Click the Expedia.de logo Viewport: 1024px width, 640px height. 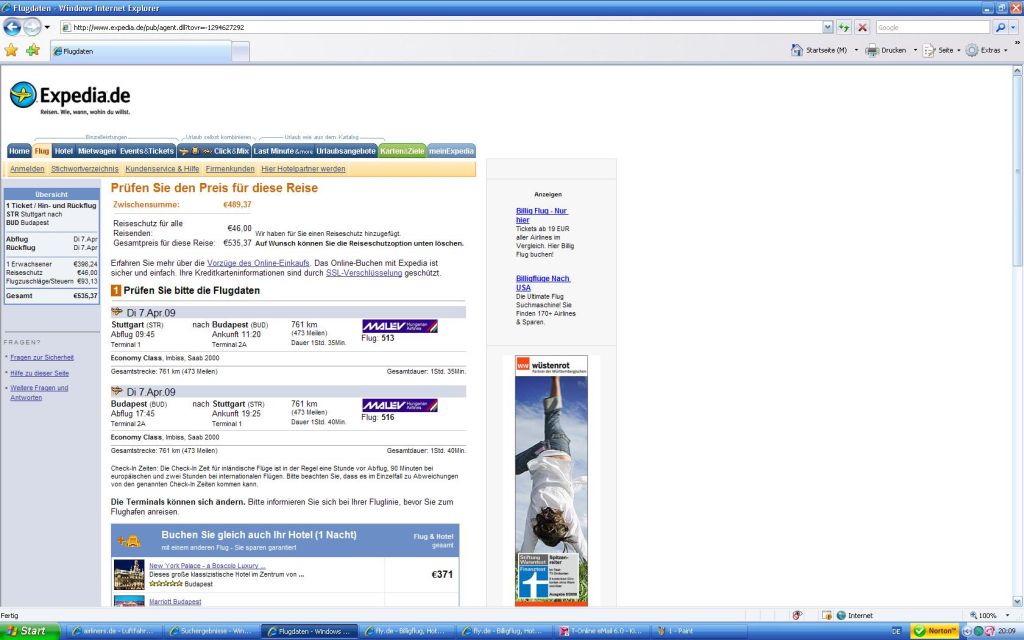70,98
